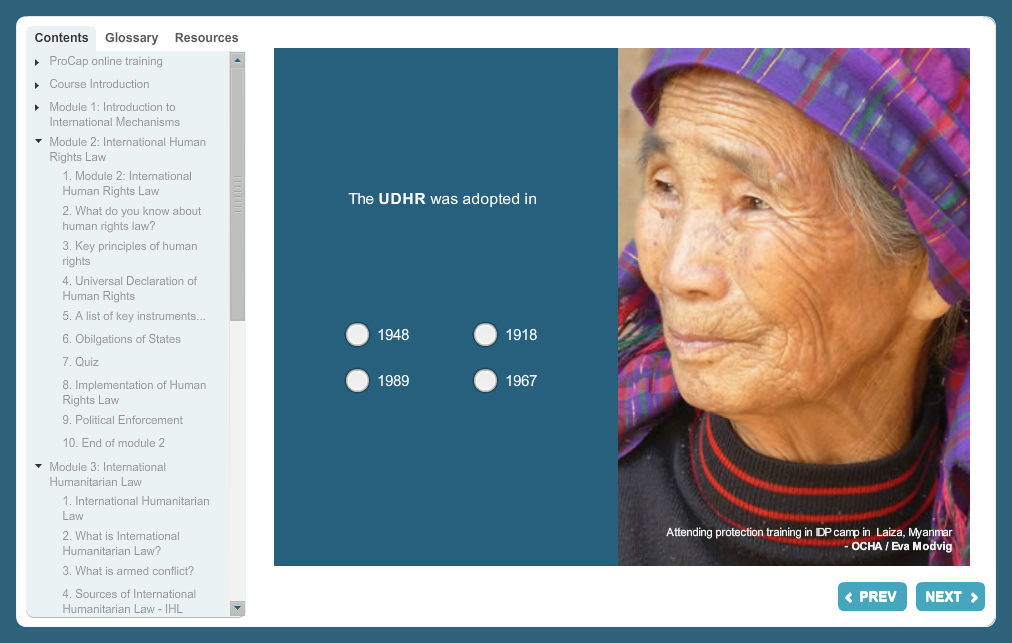The height and width of the screenshot is (643, 1012).
Task: Click the scroll up arrow in contents panel
Action: click(x=238, y=60)
